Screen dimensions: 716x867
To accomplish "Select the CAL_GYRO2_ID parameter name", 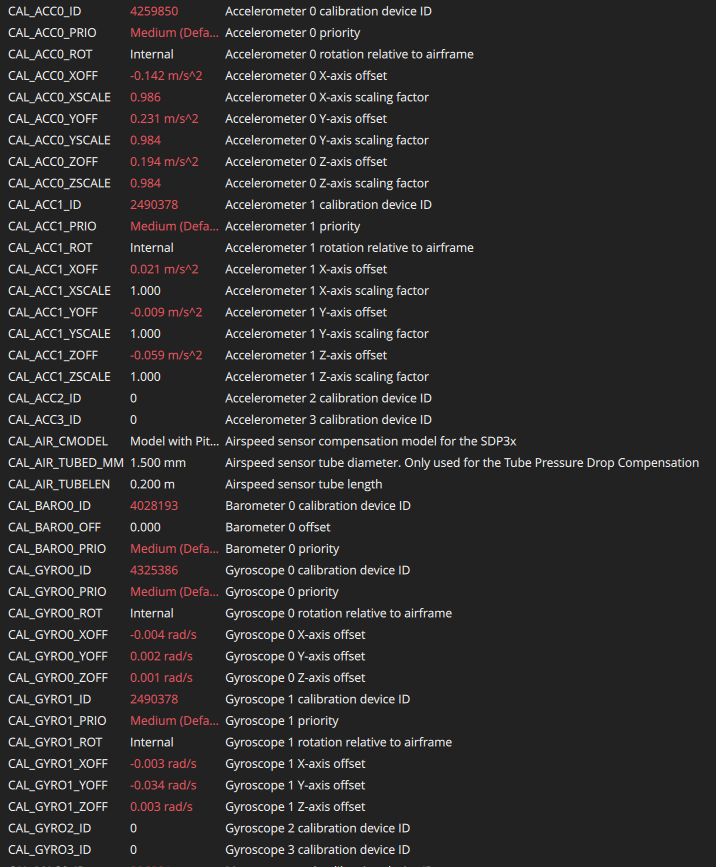I will point(49,828).
